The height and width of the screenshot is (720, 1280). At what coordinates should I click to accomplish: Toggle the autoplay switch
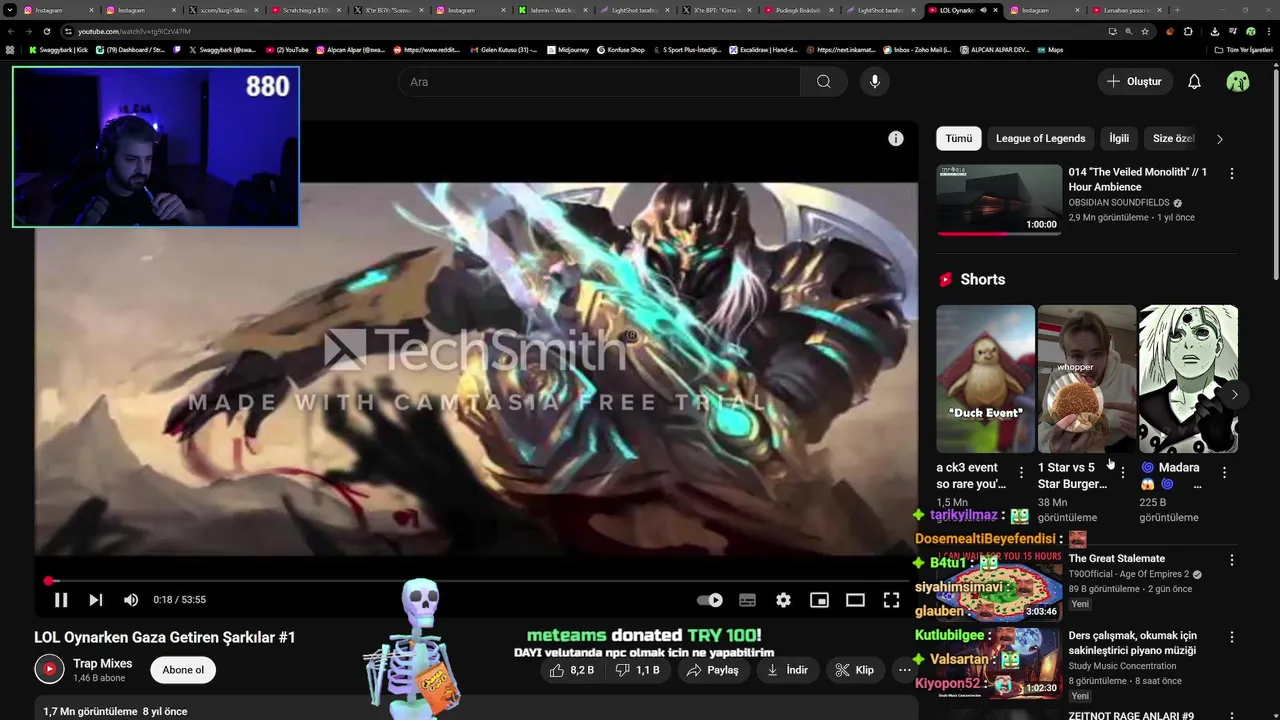click(x=710, y=600)
